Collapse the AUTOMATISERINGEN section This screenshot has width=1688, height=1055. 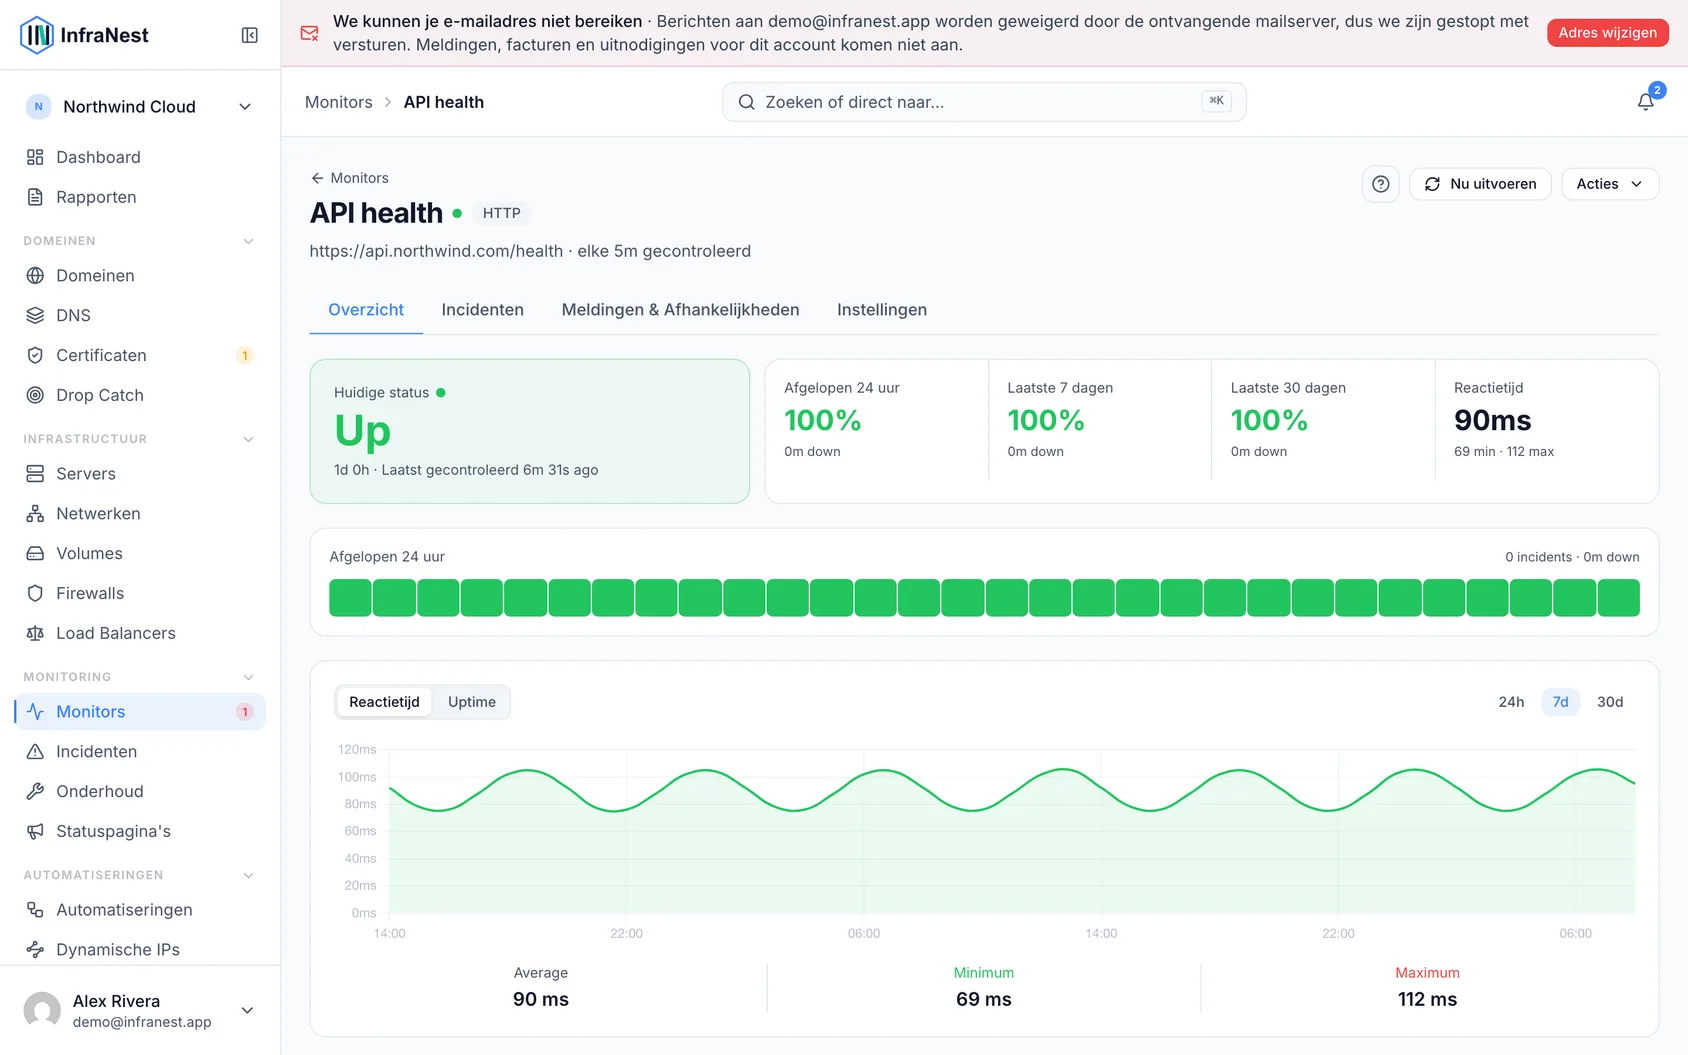tap(248, 875)
